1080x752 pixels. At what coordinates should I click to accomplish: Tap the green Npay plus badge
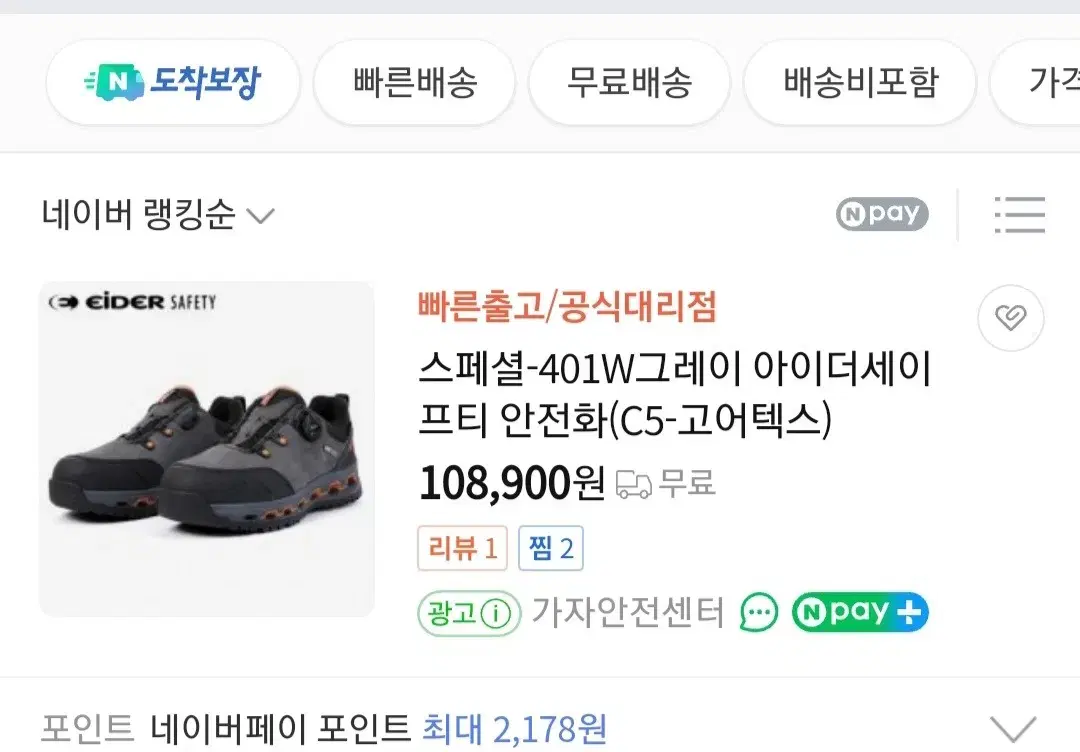click(x=860, y=612)
